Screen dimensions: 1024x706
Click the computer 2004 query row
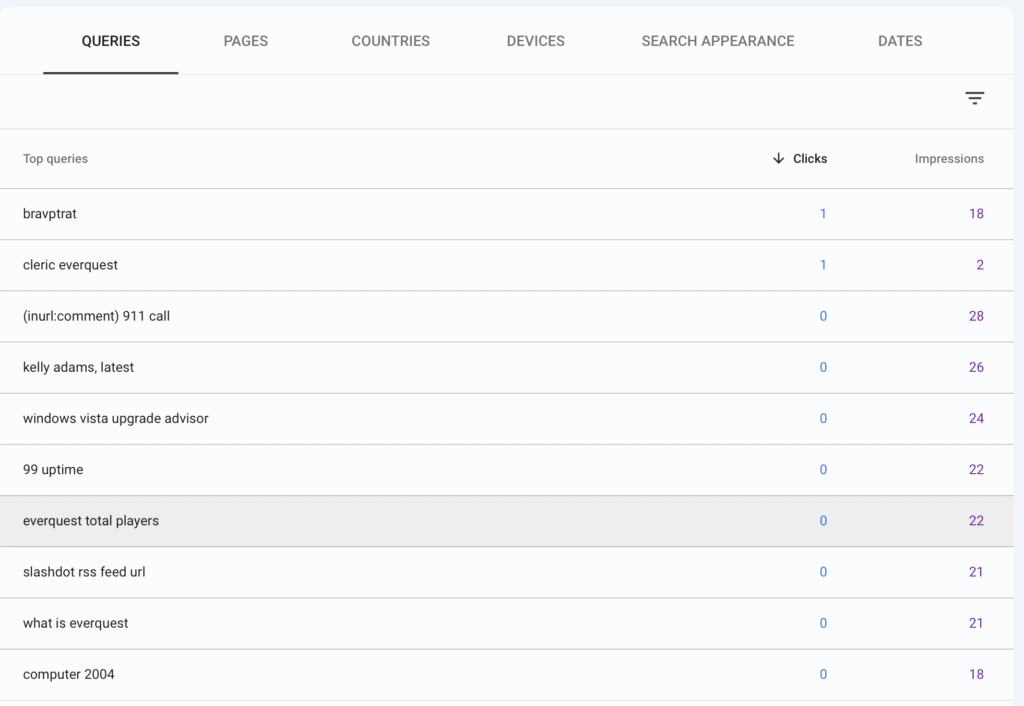[68, 674]
